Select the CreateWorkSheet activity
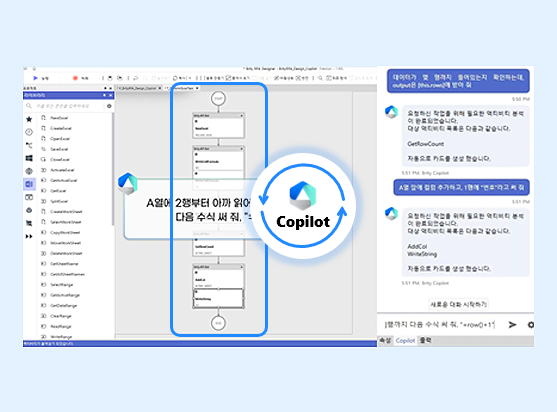The width and height of the screenshot is (557, 412). point(66,212)
